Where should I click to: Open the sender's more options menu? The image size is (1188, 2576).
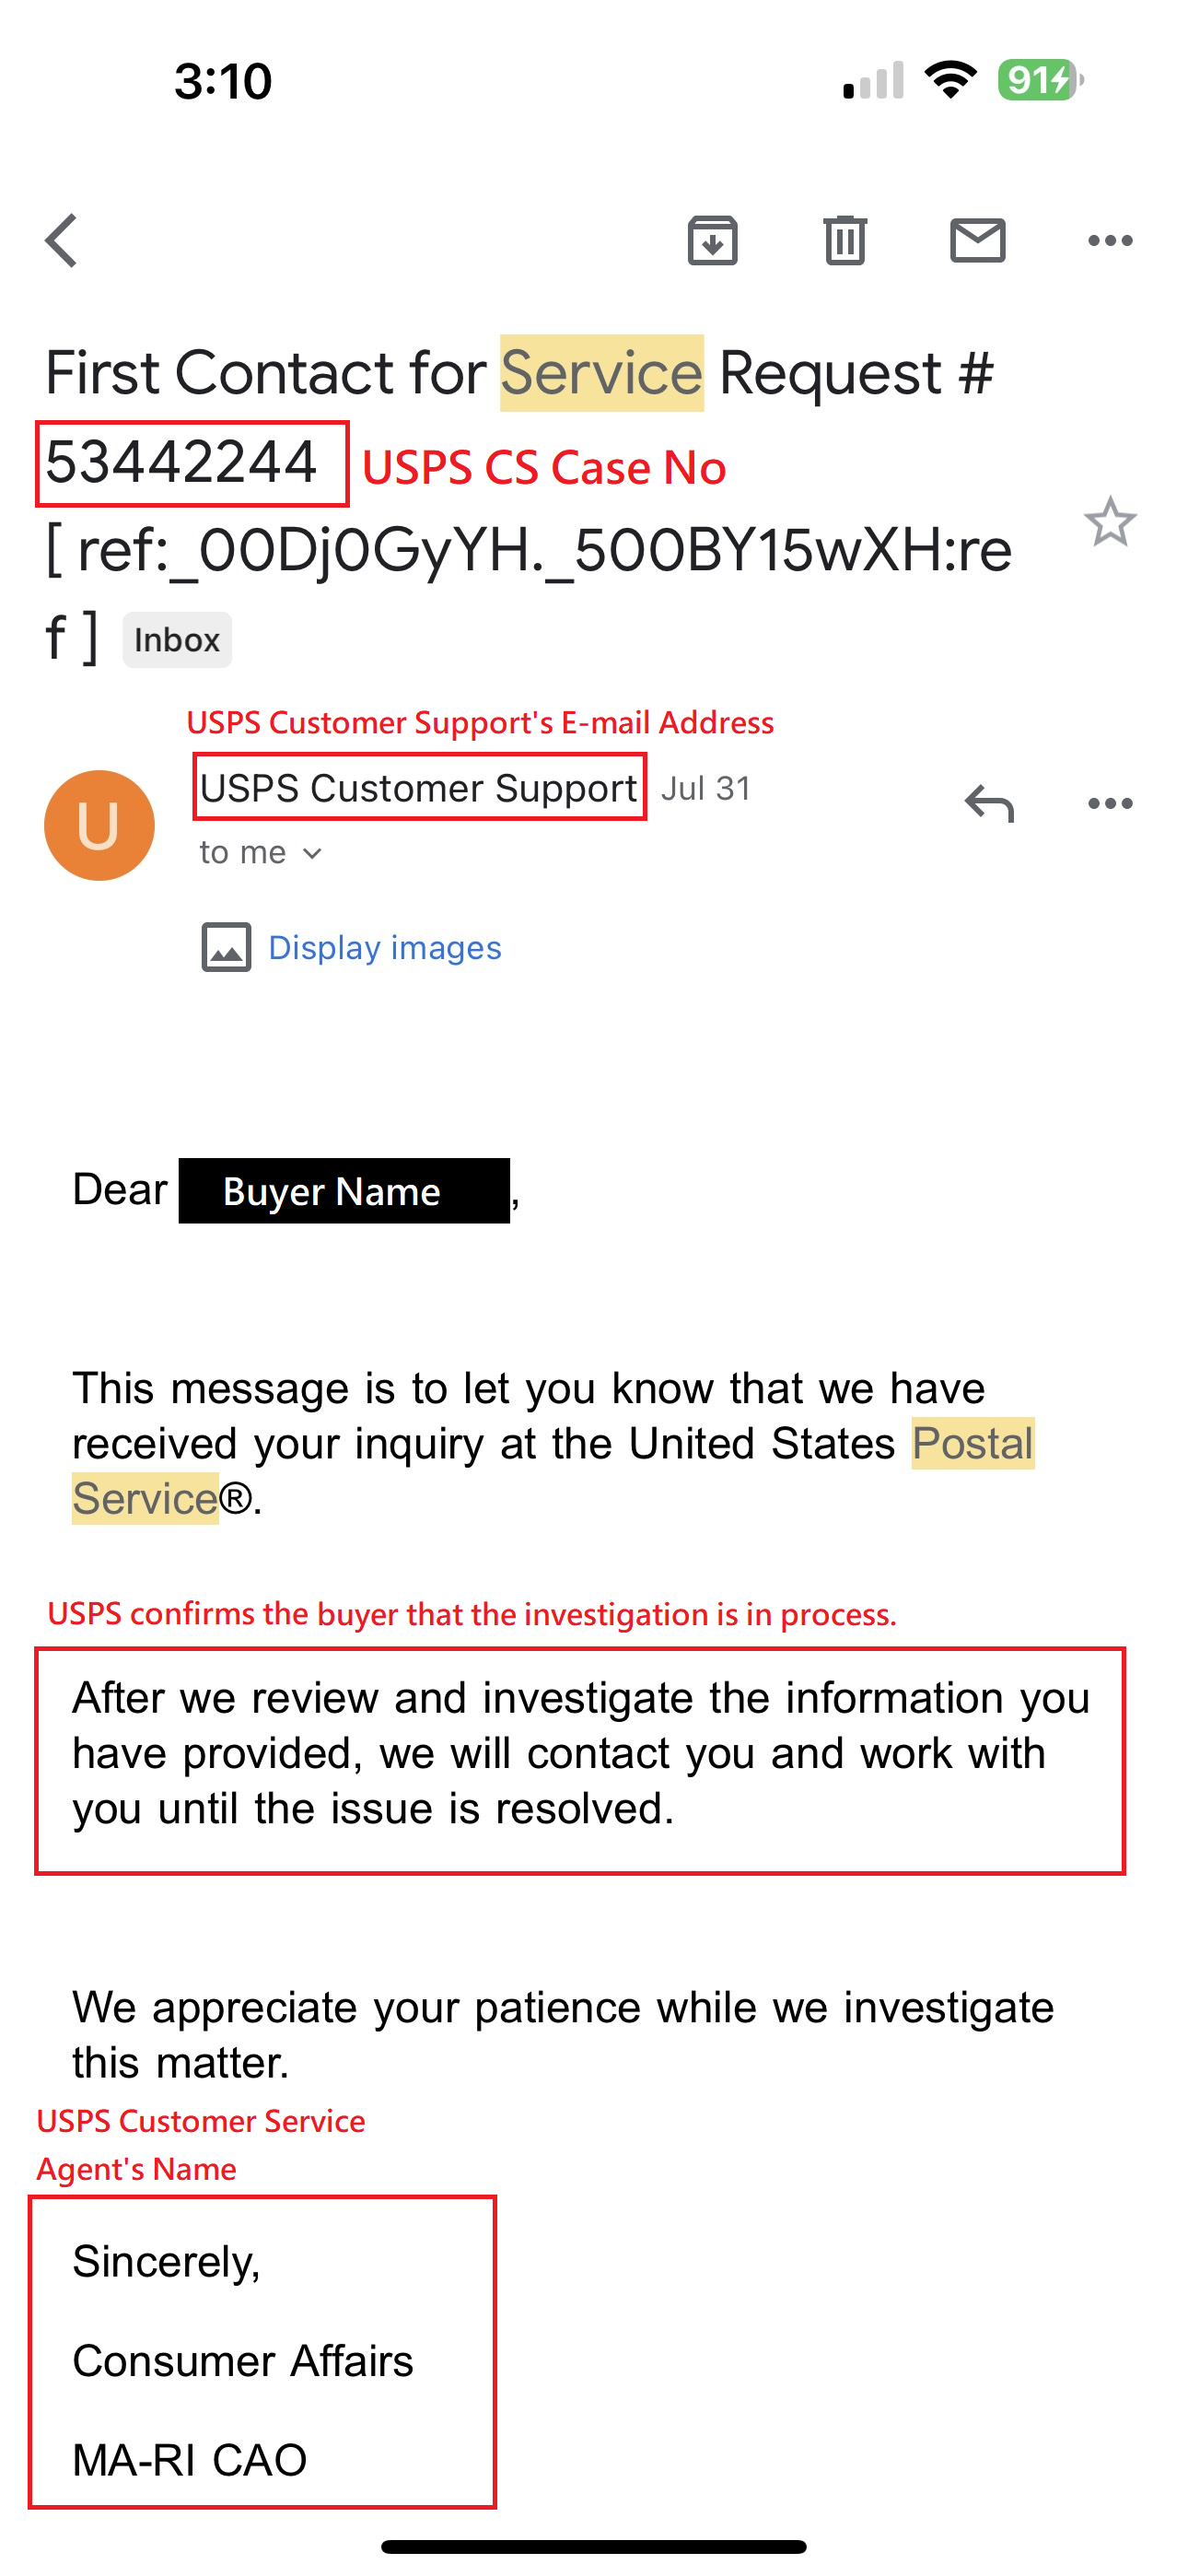(x=1110, y=803)
